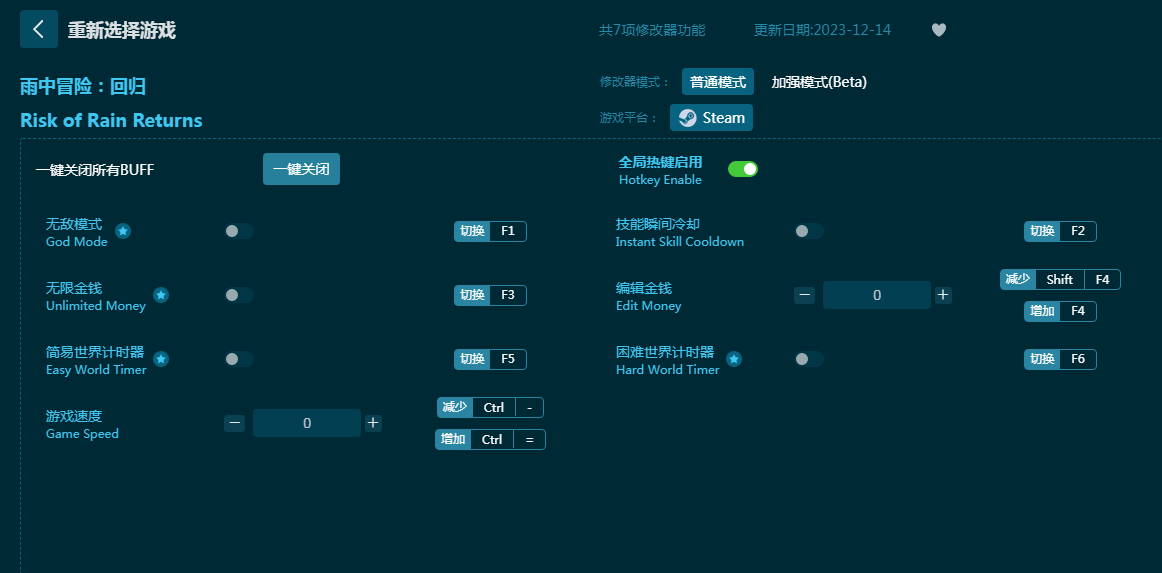The height and width of the screenshot is (573, 1162).
Task: Enable the God Mode toggle
Action: (x=239, y=231)
